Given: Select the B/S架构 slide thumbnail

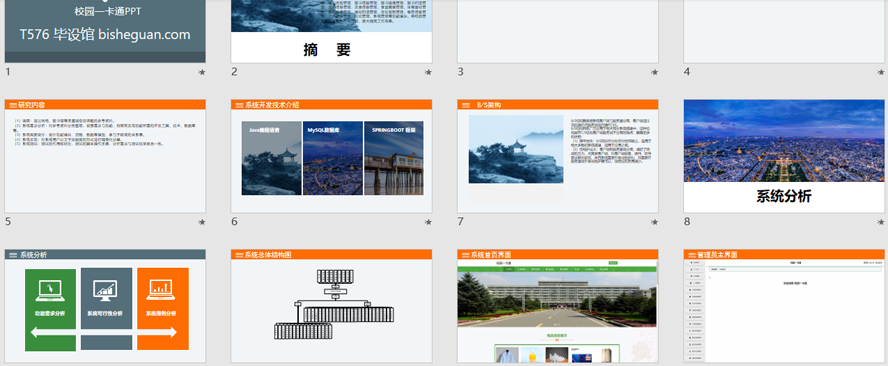Looking at the screenshot, I should tap(558, 156).
